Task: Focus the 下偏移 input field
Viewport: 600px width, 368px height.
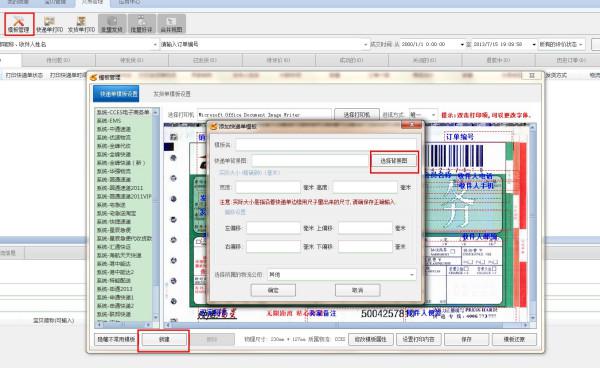Action: (x=365, y=247)
